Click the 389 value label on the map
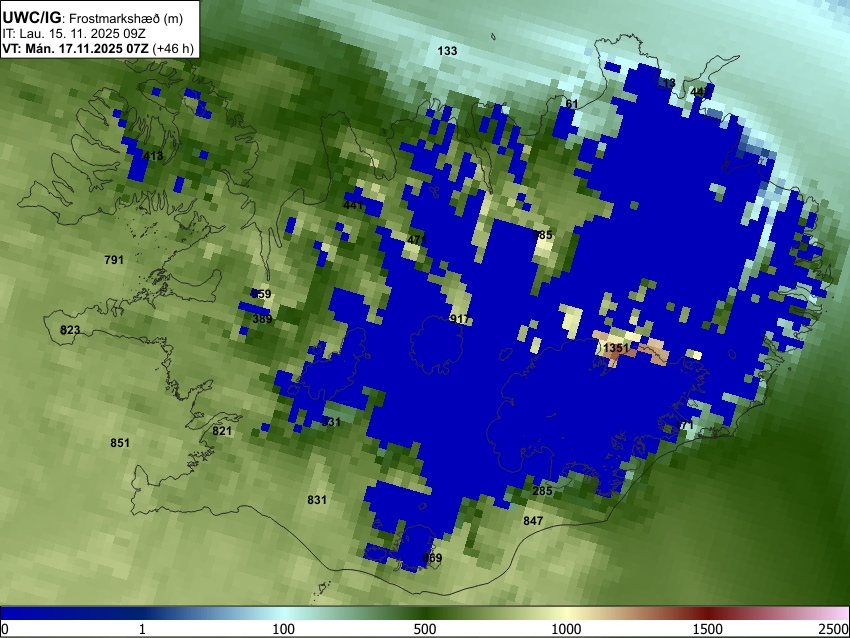This screenshot has width=850, height=638. [262, 319]
